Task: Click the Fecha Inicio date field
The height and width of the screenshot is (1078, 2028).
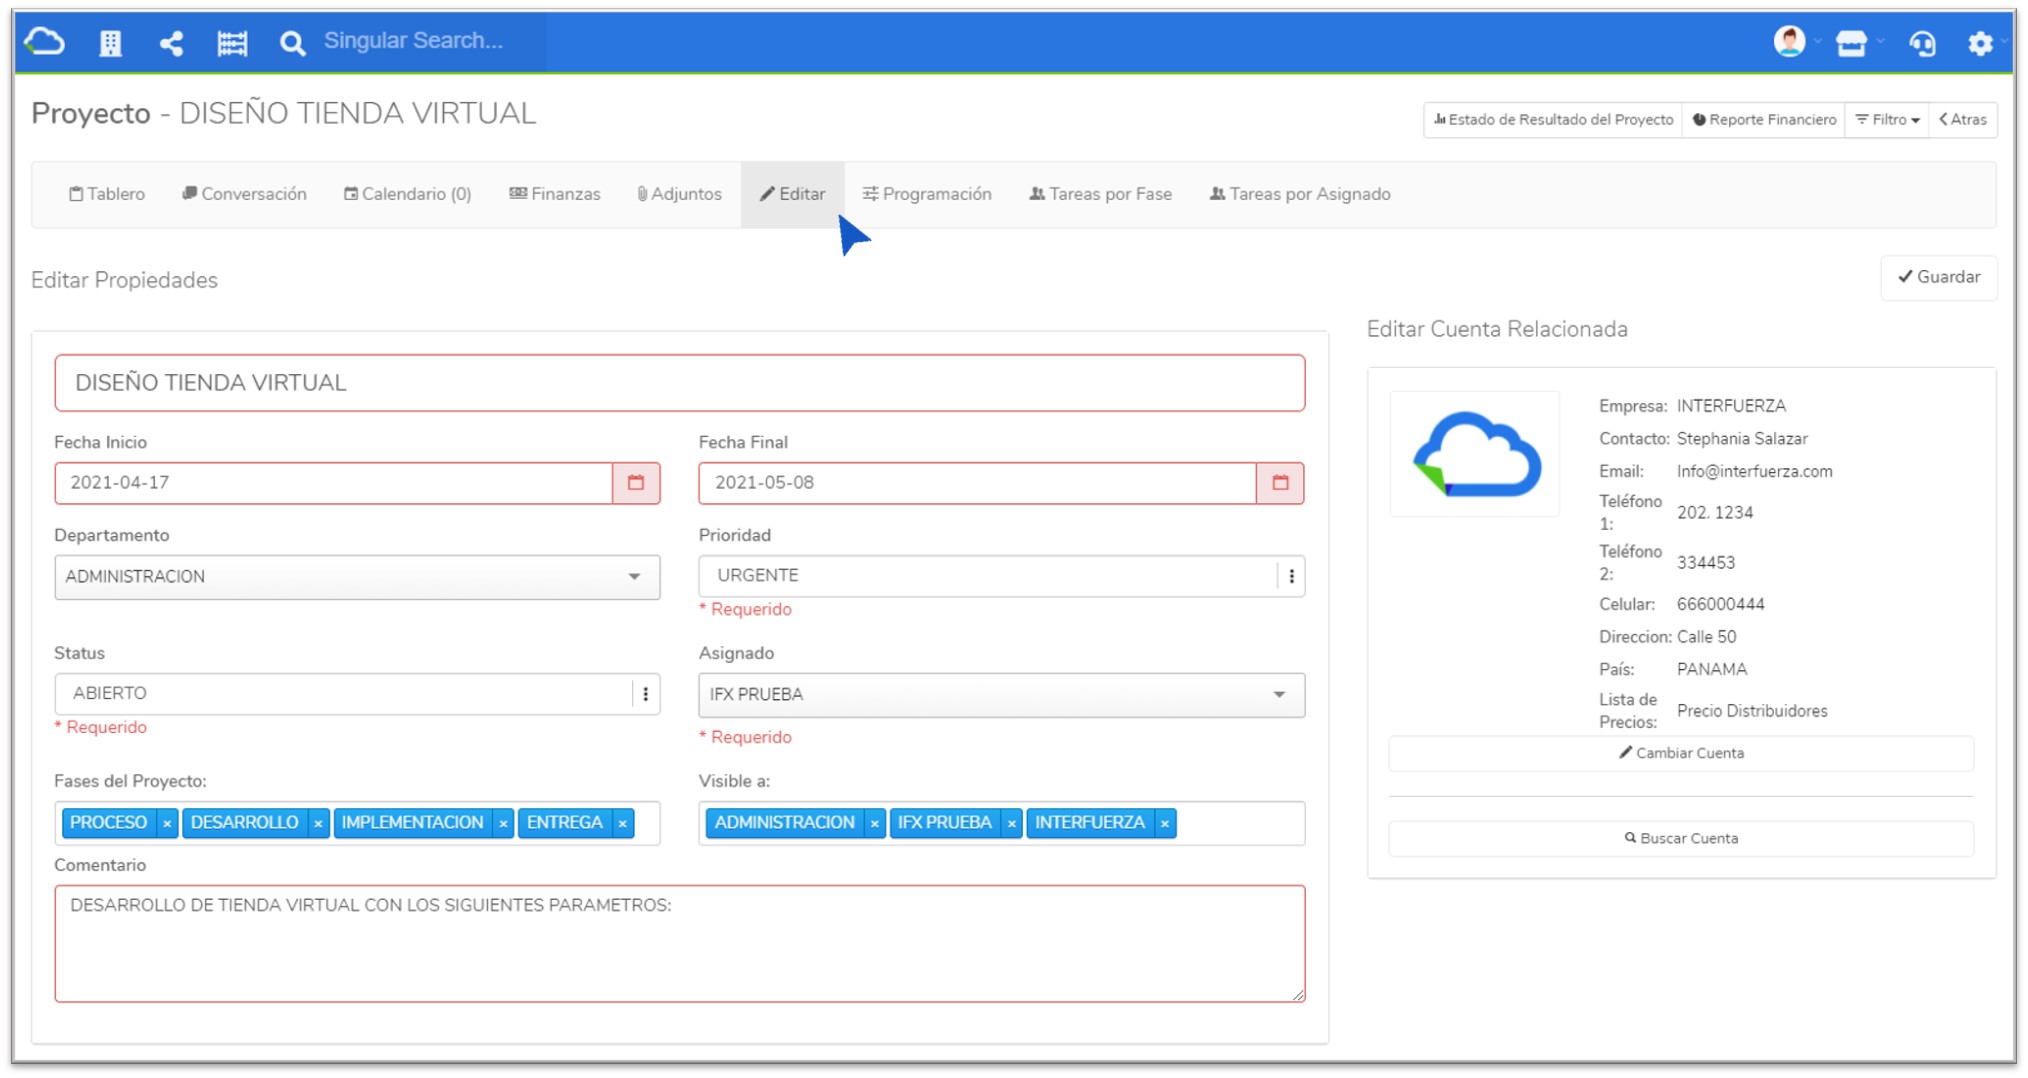Action: 334,483
